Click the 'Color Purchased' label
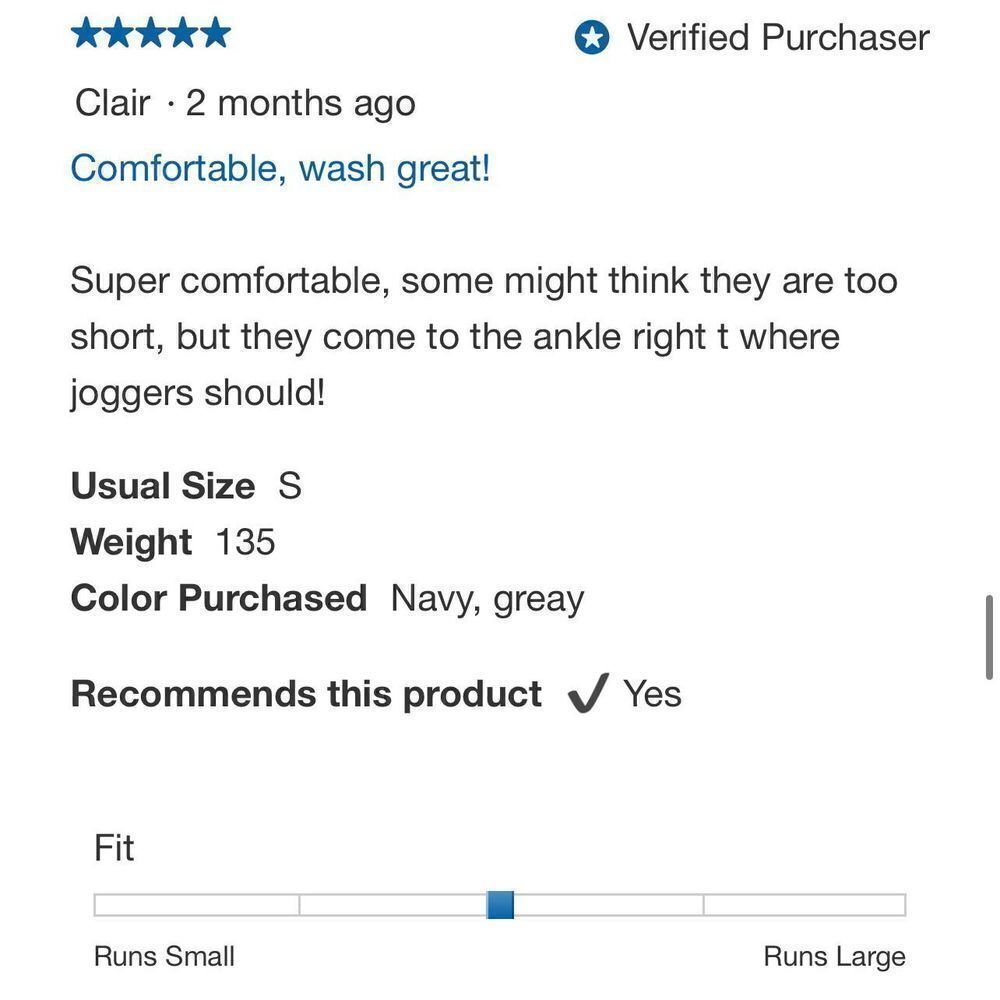 coord(219,598)
